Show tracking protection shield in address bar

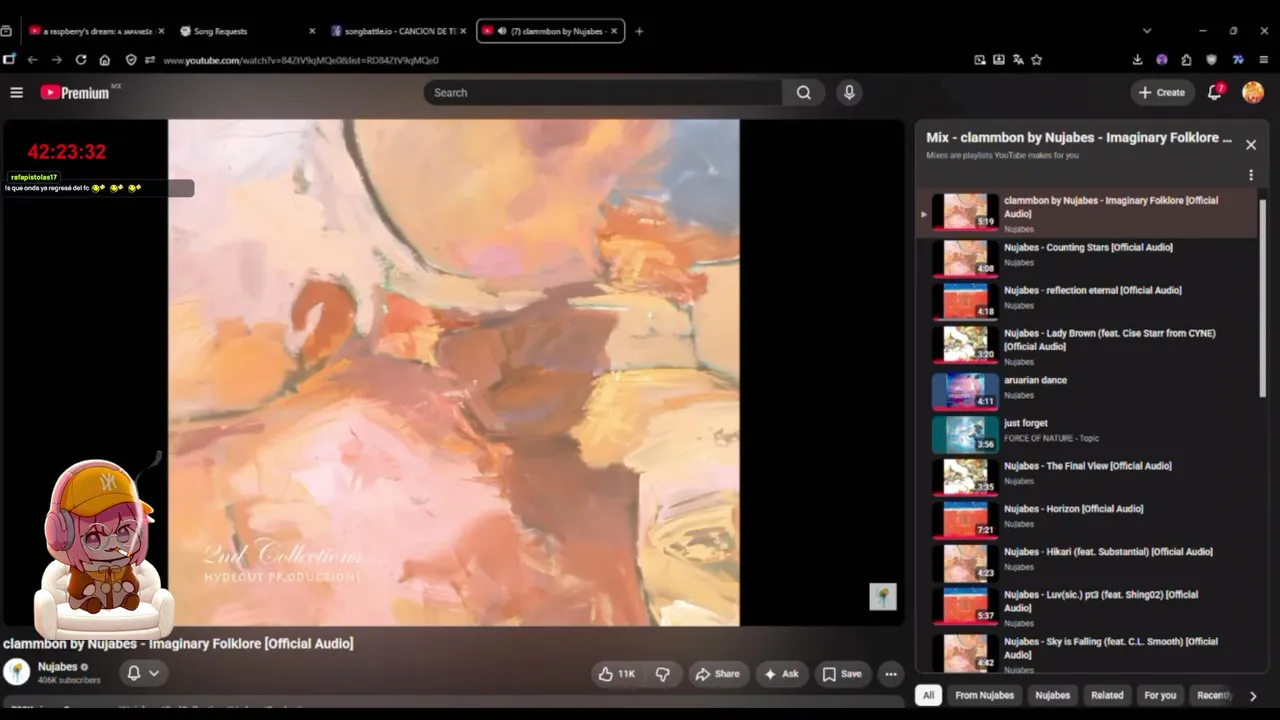pos(131,60)
